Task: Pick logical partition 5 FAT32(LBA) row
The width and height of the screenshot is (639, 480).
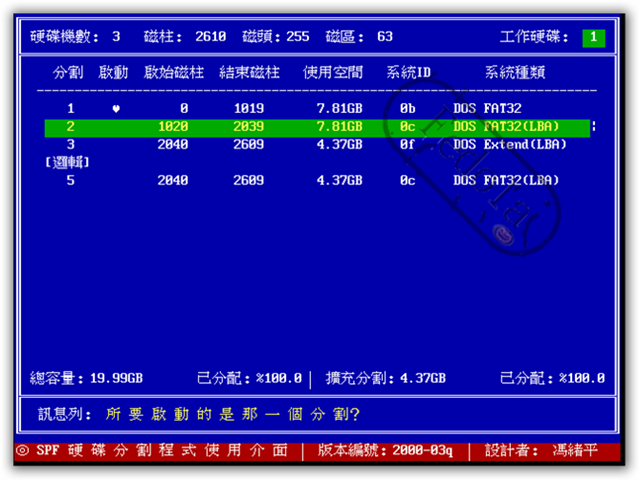Action: [x=316, y=180]
